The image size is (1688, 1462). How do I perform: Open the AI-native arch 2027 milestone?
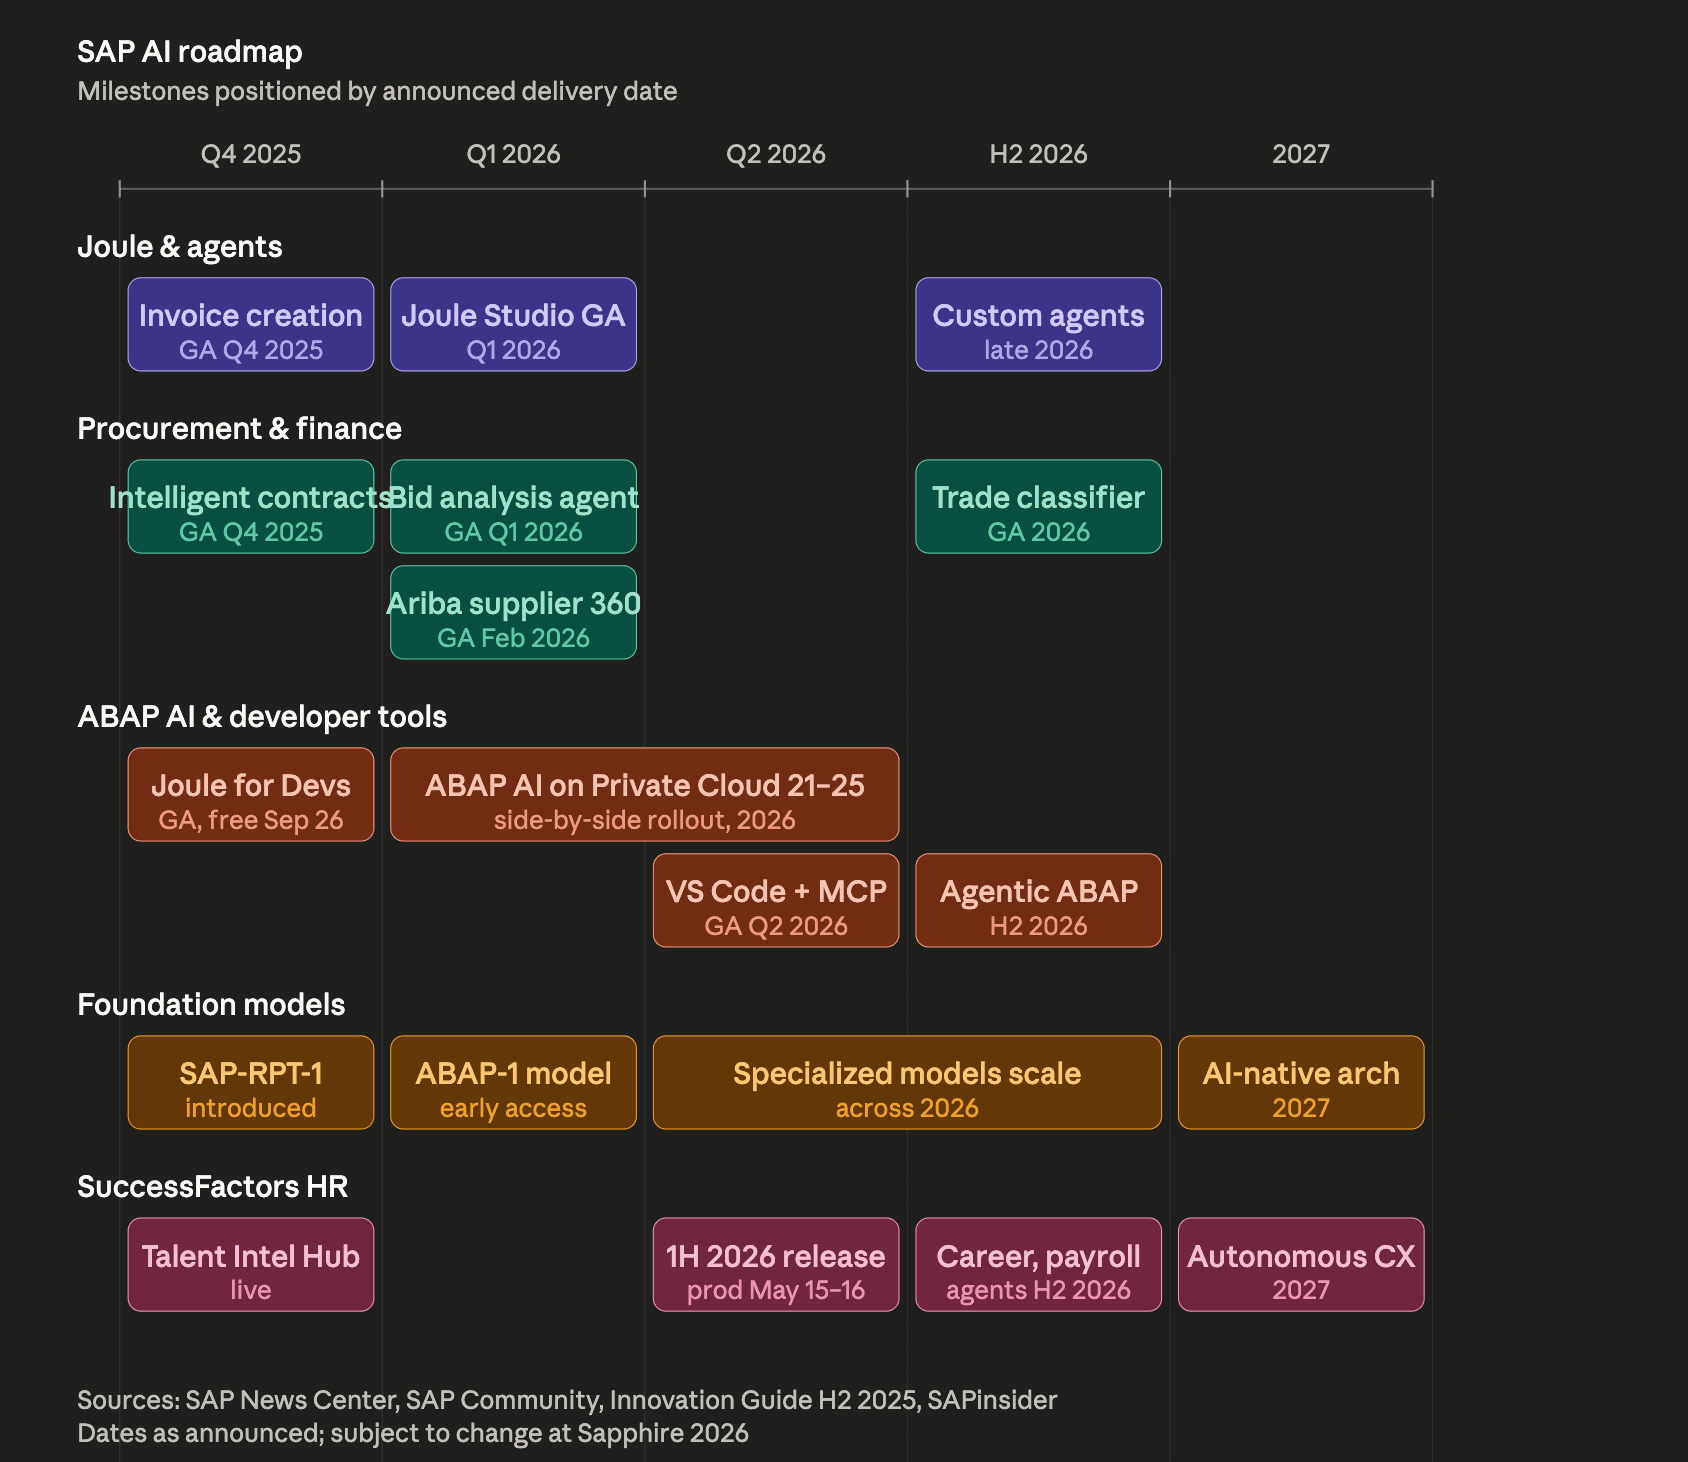coord(1300,1082)
